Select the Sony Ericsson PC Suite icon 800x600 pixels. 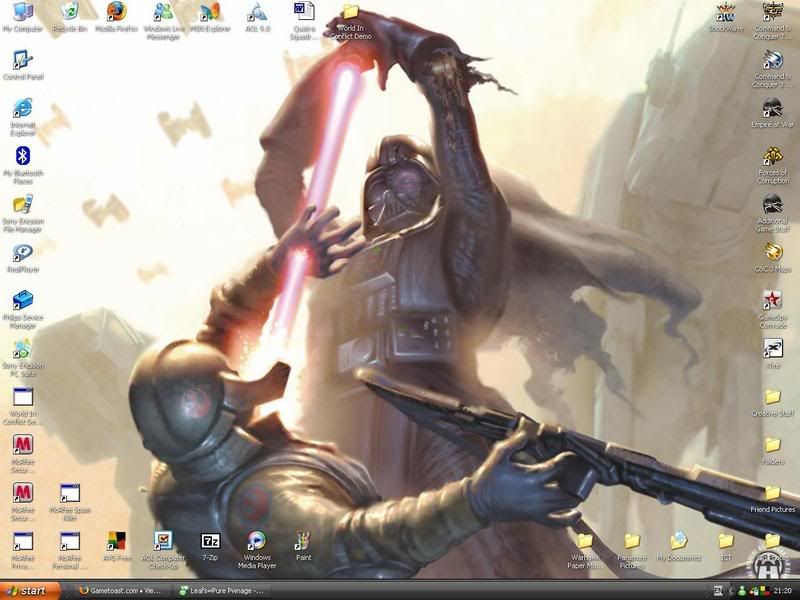click(23, 357)
